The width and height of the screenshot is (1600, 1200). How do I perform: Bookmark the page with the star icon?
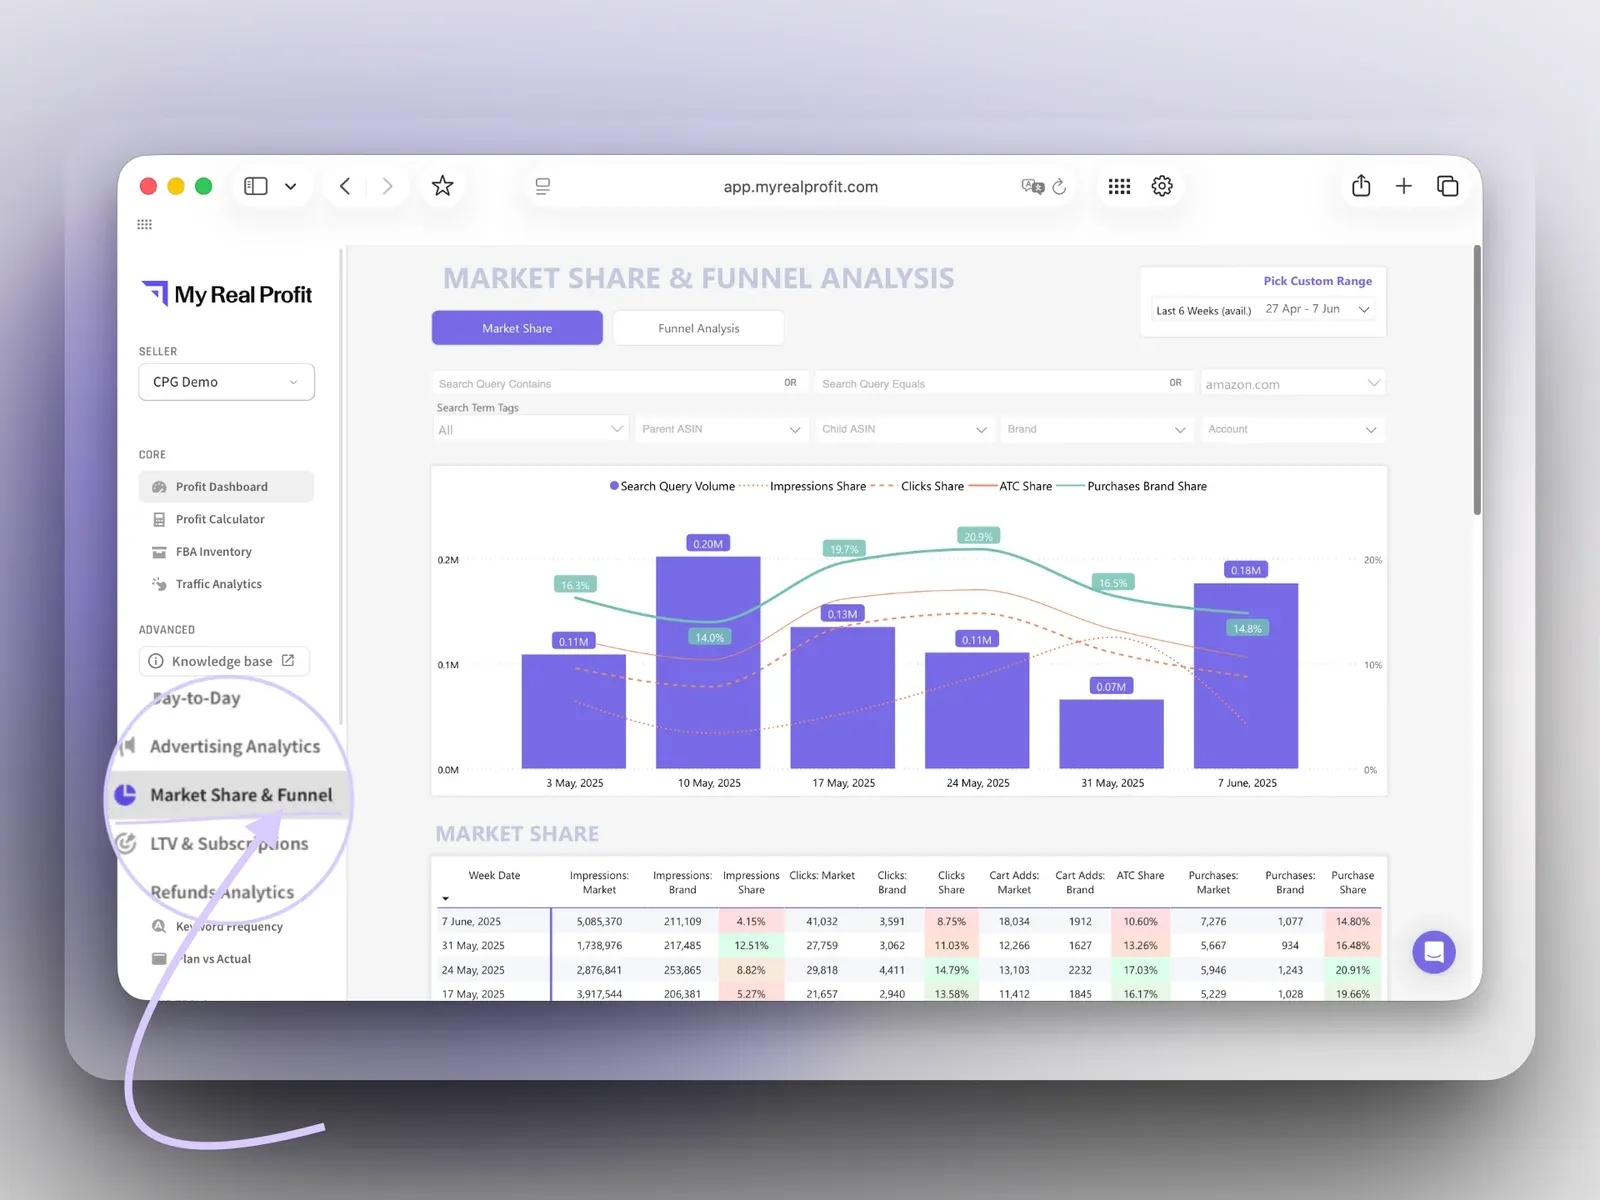point(442,186)
